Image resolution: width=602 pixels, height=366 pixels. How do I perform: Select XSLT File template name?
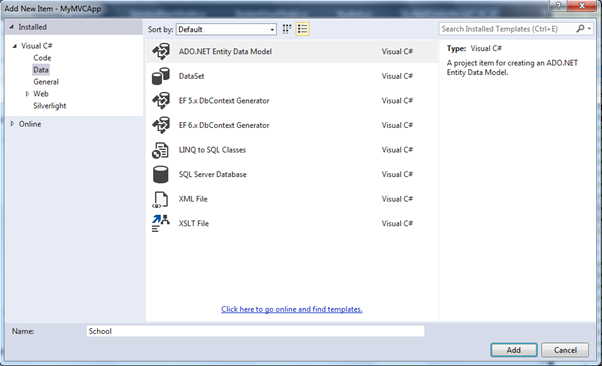[x=194, y=224]
